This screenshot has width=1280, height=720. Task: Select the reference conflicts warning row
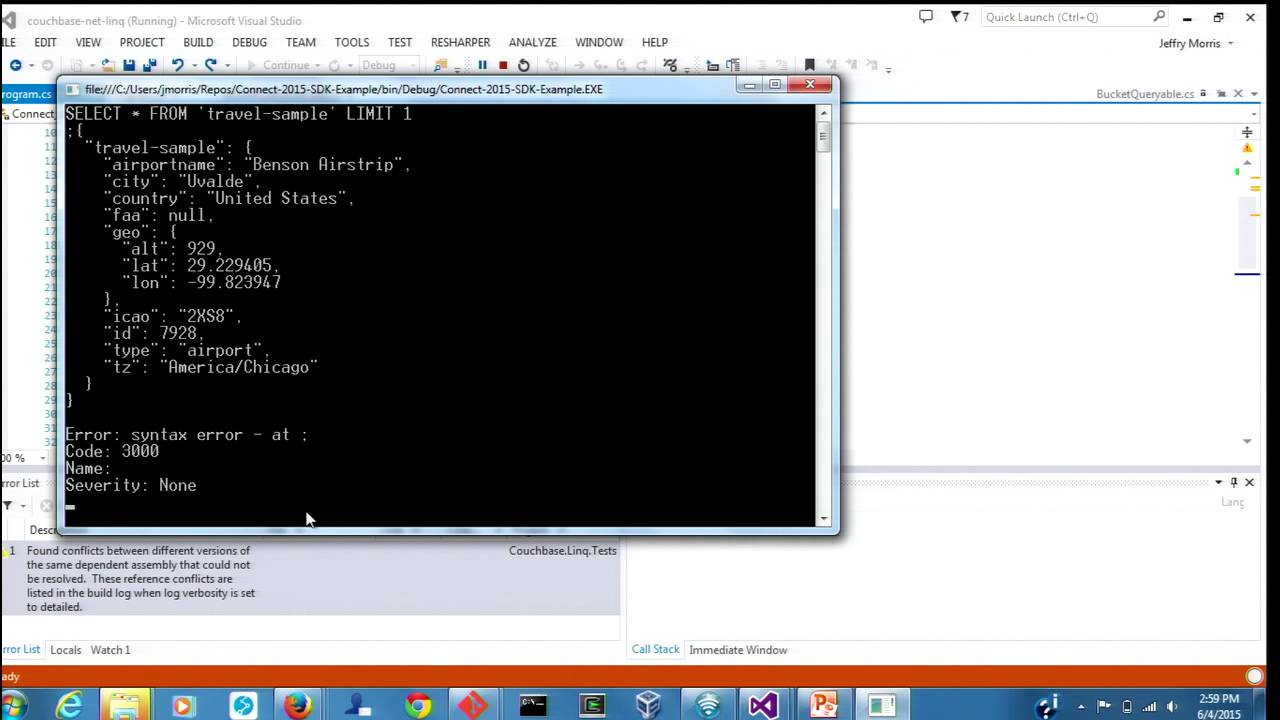click(x=310, y=578)
